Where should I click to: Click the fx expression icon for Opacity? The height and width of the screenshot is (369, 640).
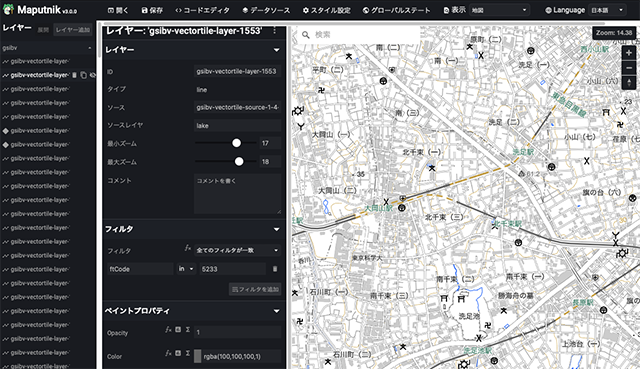[x=168, y=330]
